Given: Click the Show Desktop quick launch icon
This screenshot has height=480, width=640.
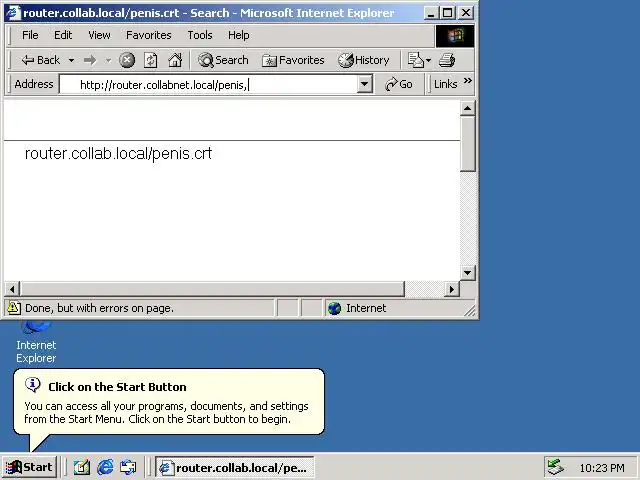Looking at the screenshot, I should pos(82,467).
